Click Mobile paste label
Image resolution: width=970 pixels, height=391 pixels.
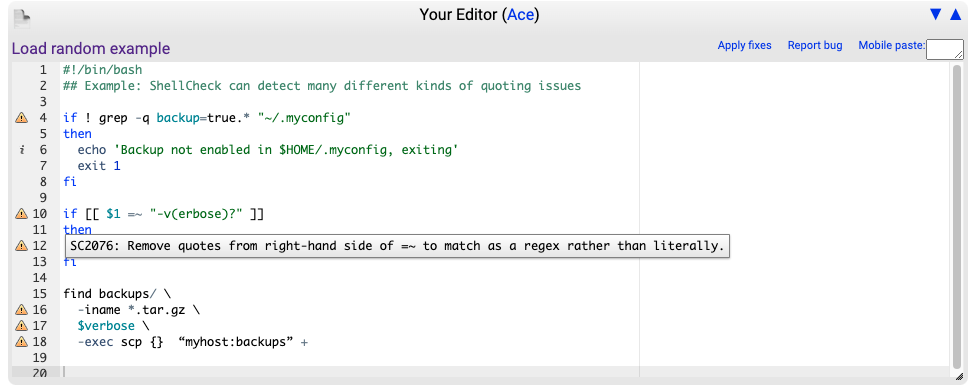891,45
